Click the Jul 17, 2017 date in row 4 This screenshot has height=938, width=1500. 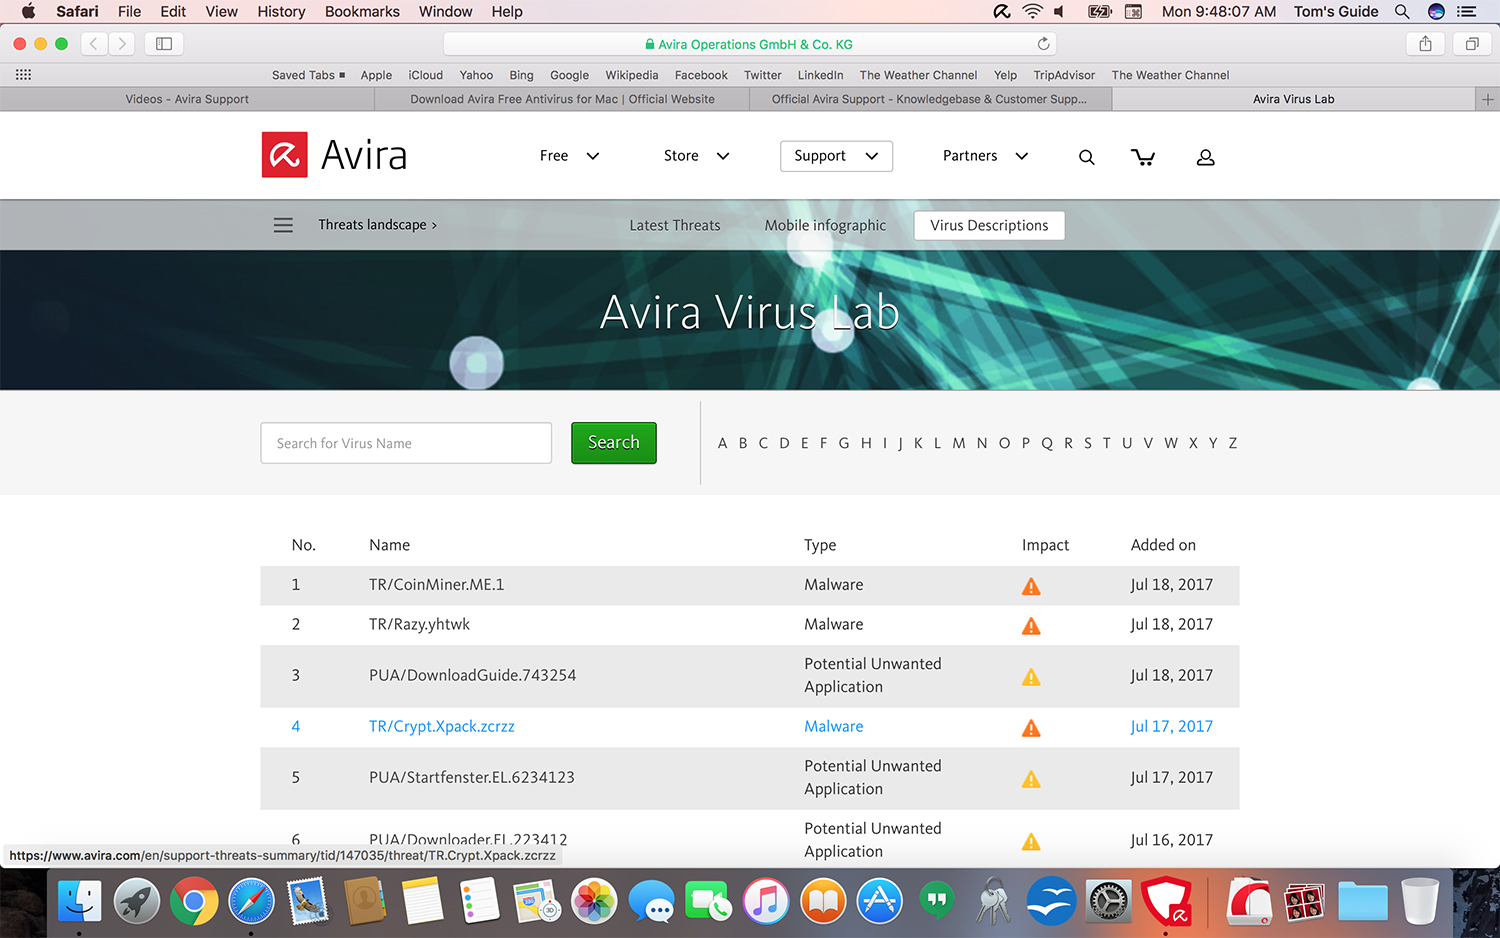[x=1172, y=727]
